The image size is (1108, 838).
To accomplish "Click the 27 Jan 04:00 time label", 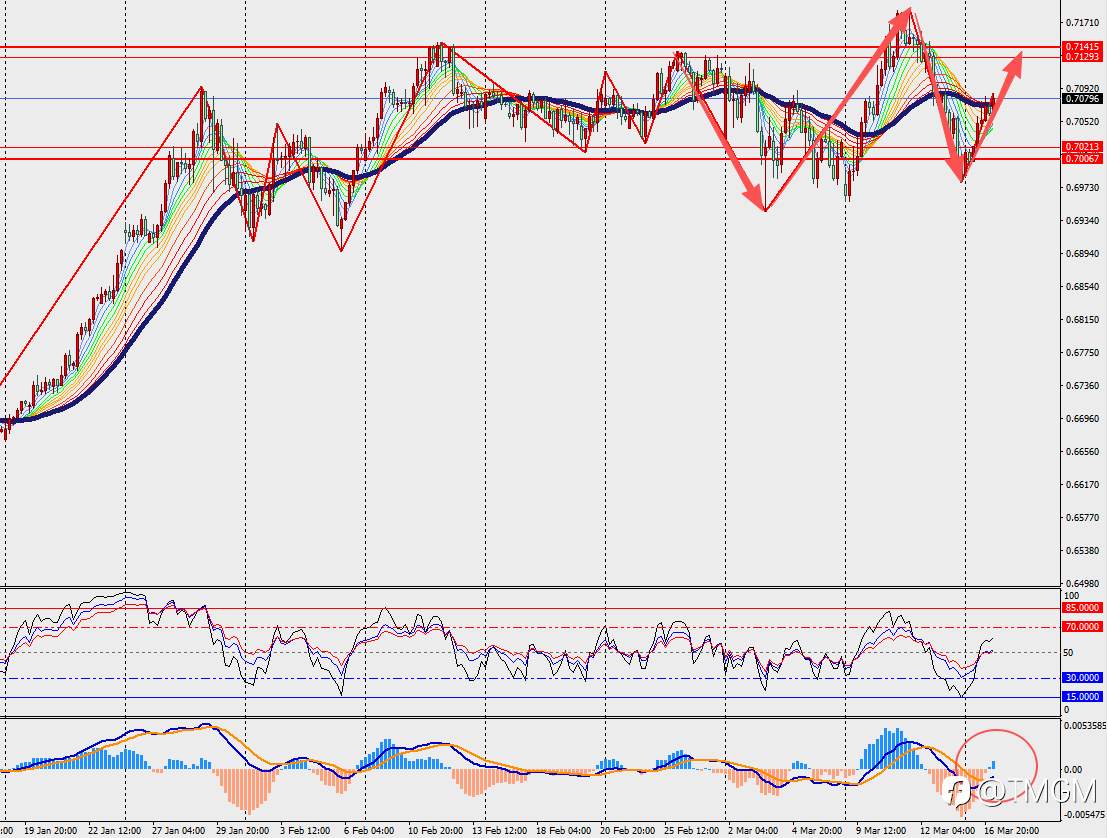I will [179, 831].
